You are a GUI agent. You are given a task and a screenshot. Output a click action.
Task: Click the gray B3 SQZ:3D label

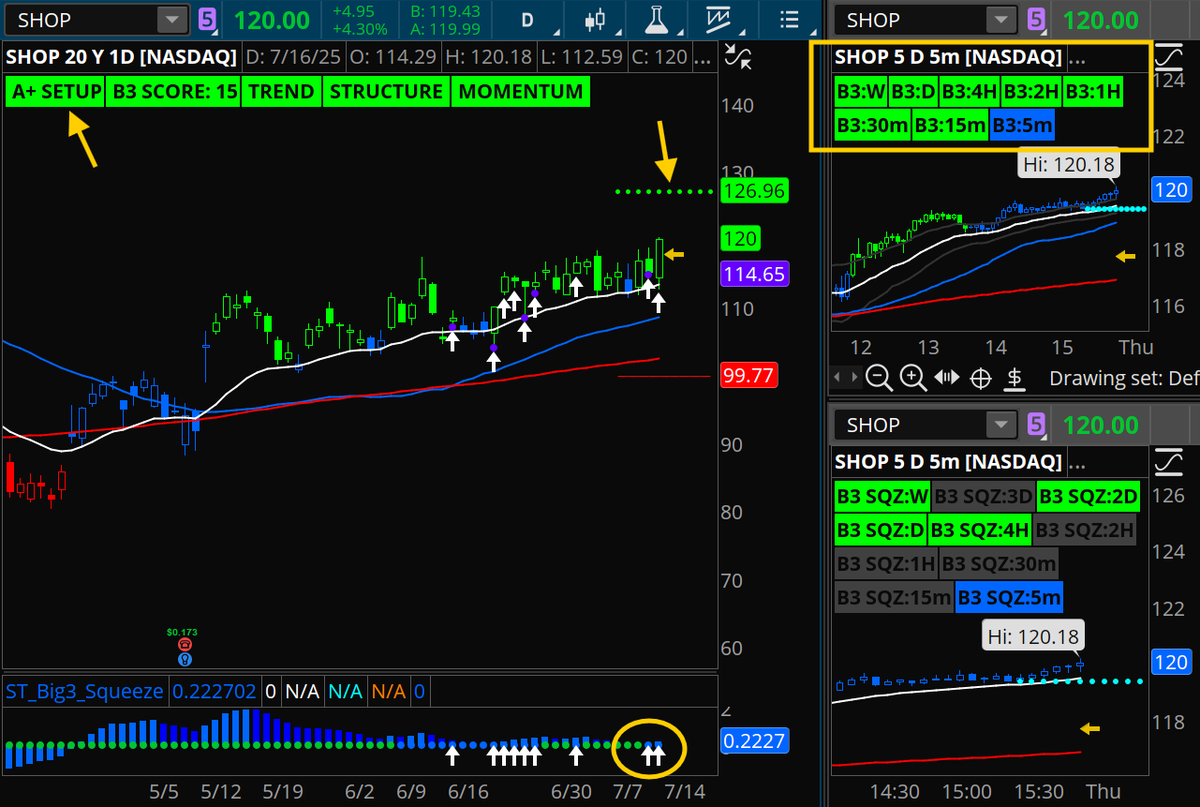(x=983, y=495)
